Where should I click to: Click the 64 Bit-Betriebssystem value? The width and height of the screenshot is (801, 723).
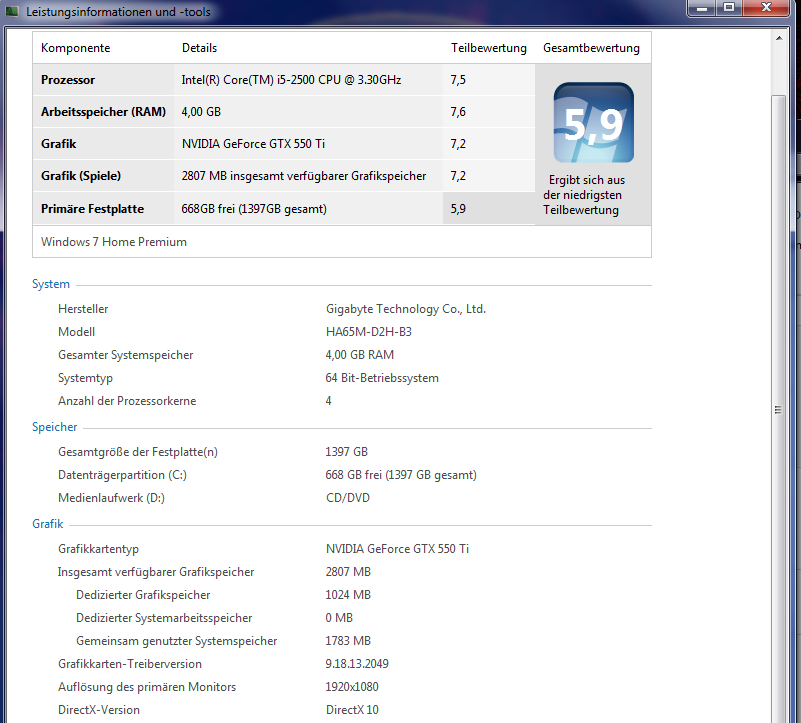(382, 378)
